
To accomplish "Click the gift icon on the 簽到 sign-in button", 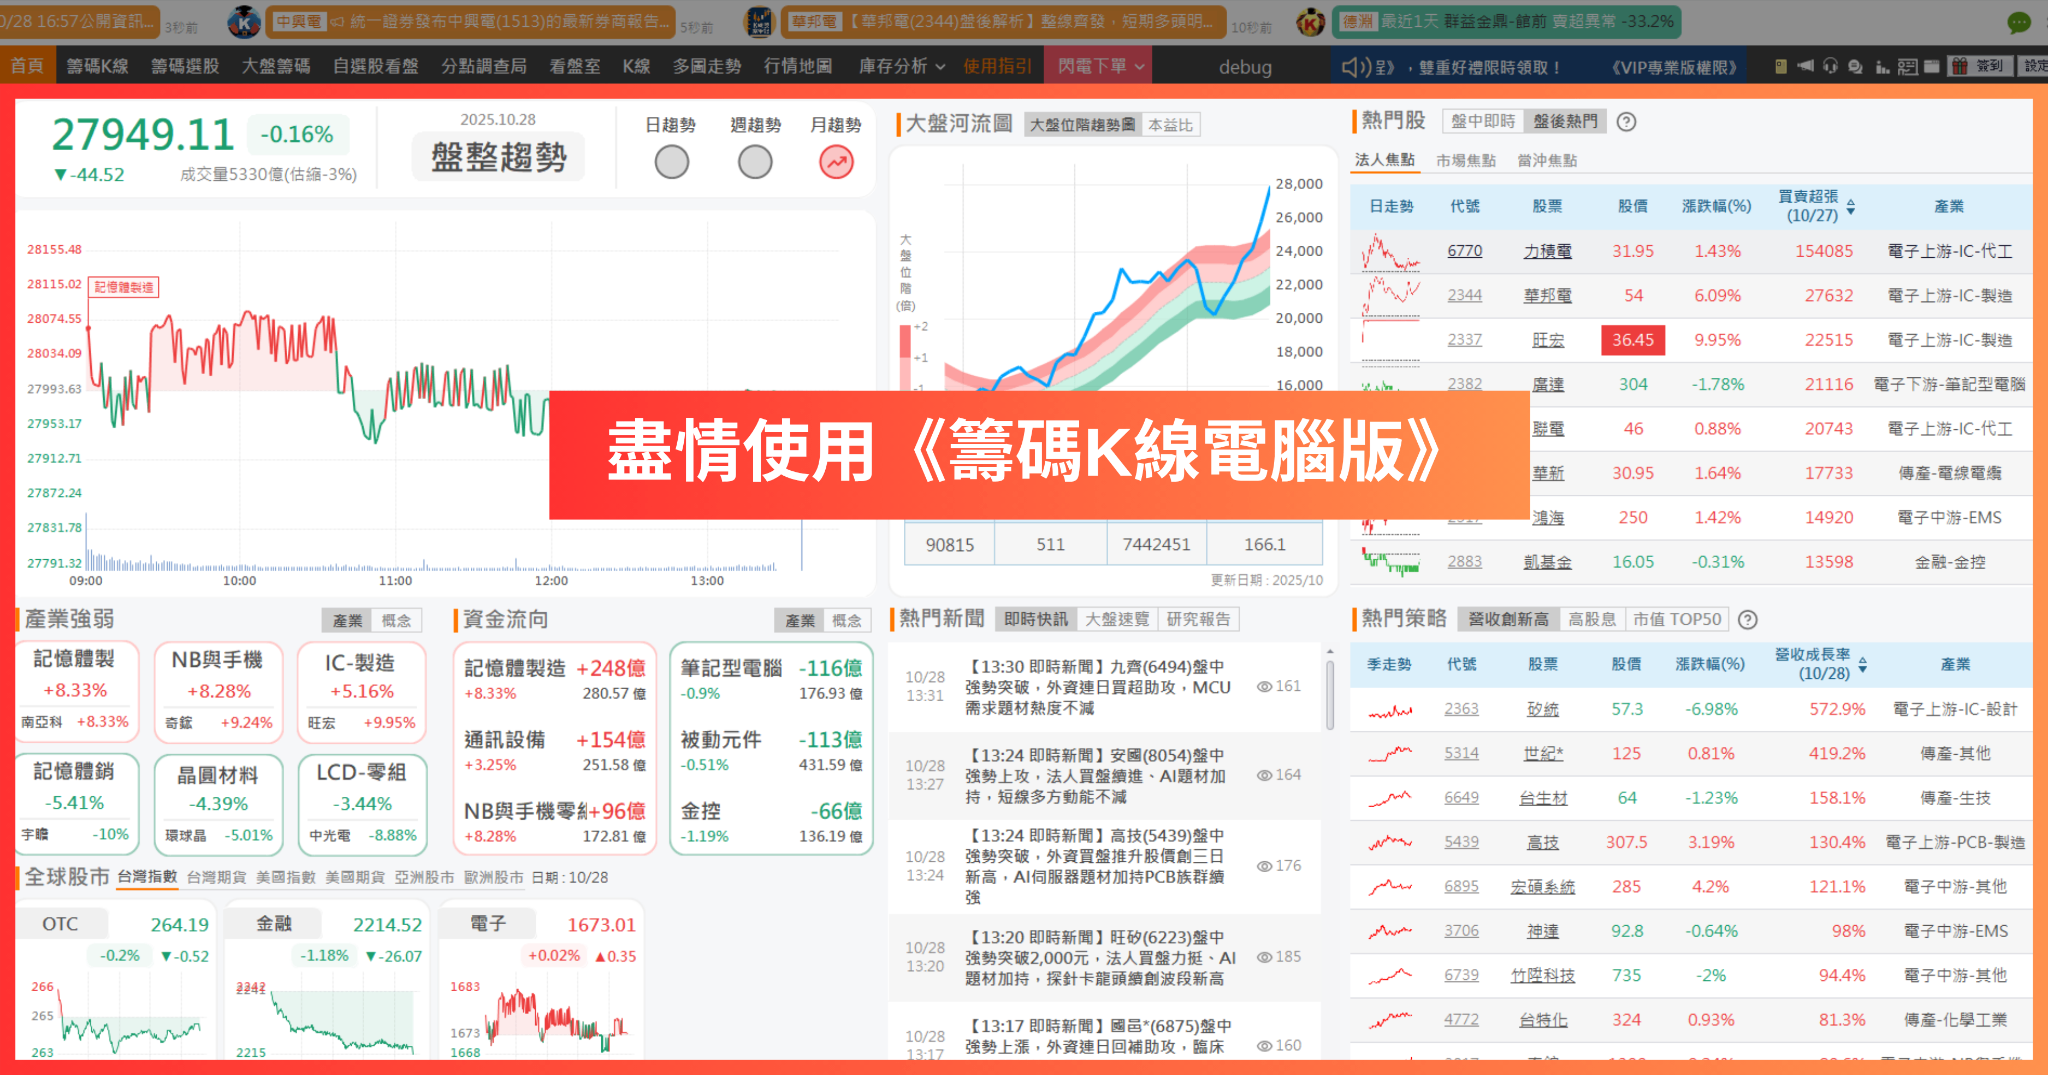I will coord(1960,66).
